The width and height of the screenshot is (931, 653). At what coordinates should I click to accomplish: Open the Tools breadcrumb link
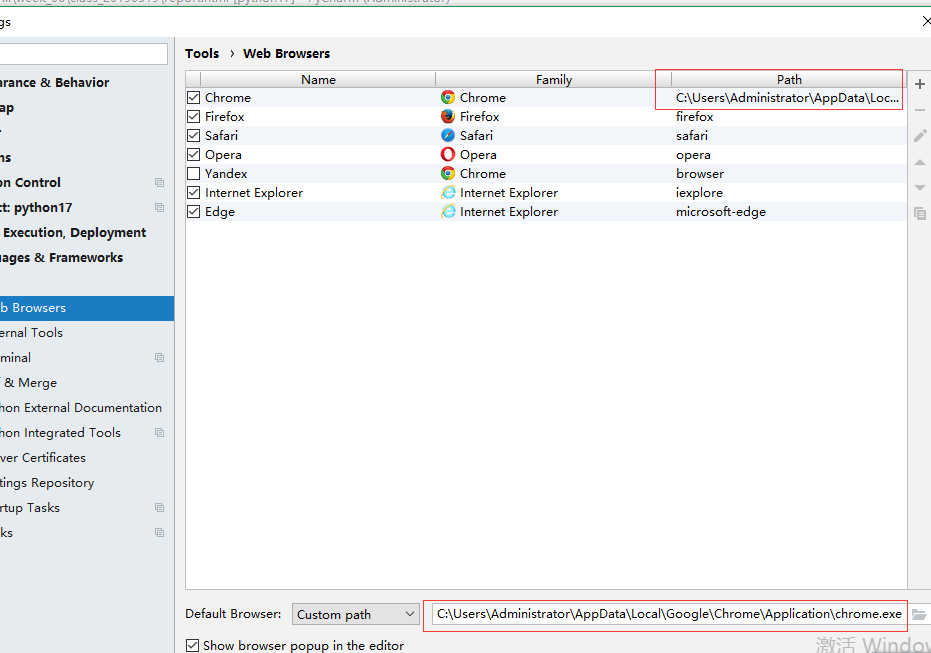(x=202, y=53)
